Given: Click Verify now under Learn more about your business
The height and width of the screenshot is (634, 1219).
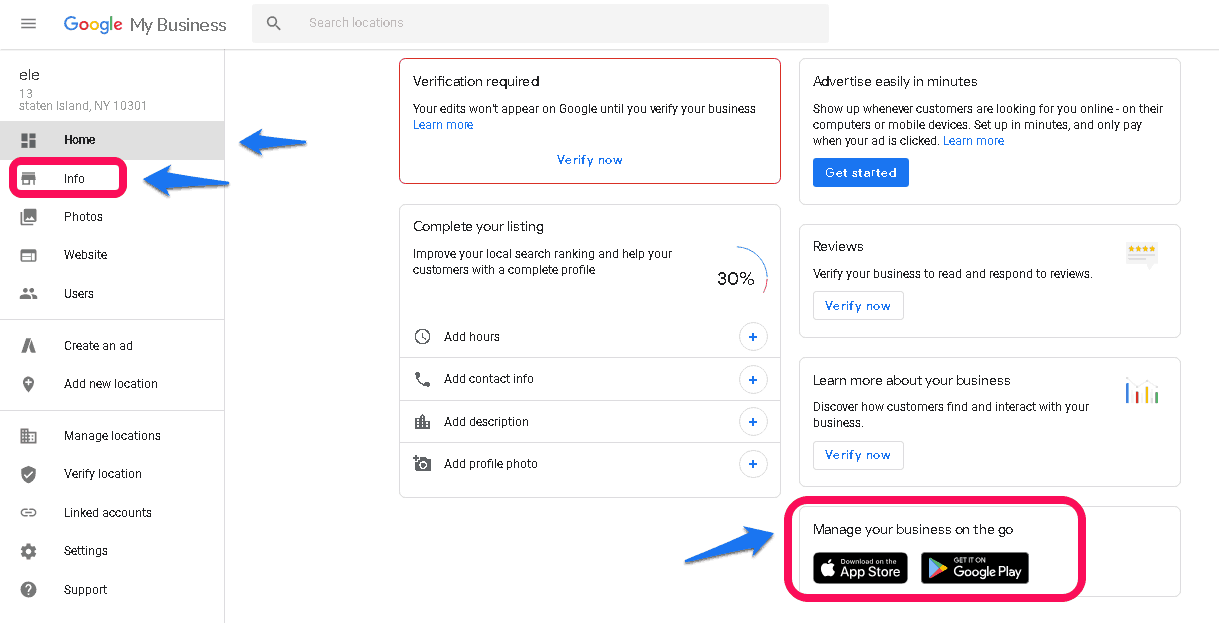Looking at the screenshot, I should coord(858,455).
